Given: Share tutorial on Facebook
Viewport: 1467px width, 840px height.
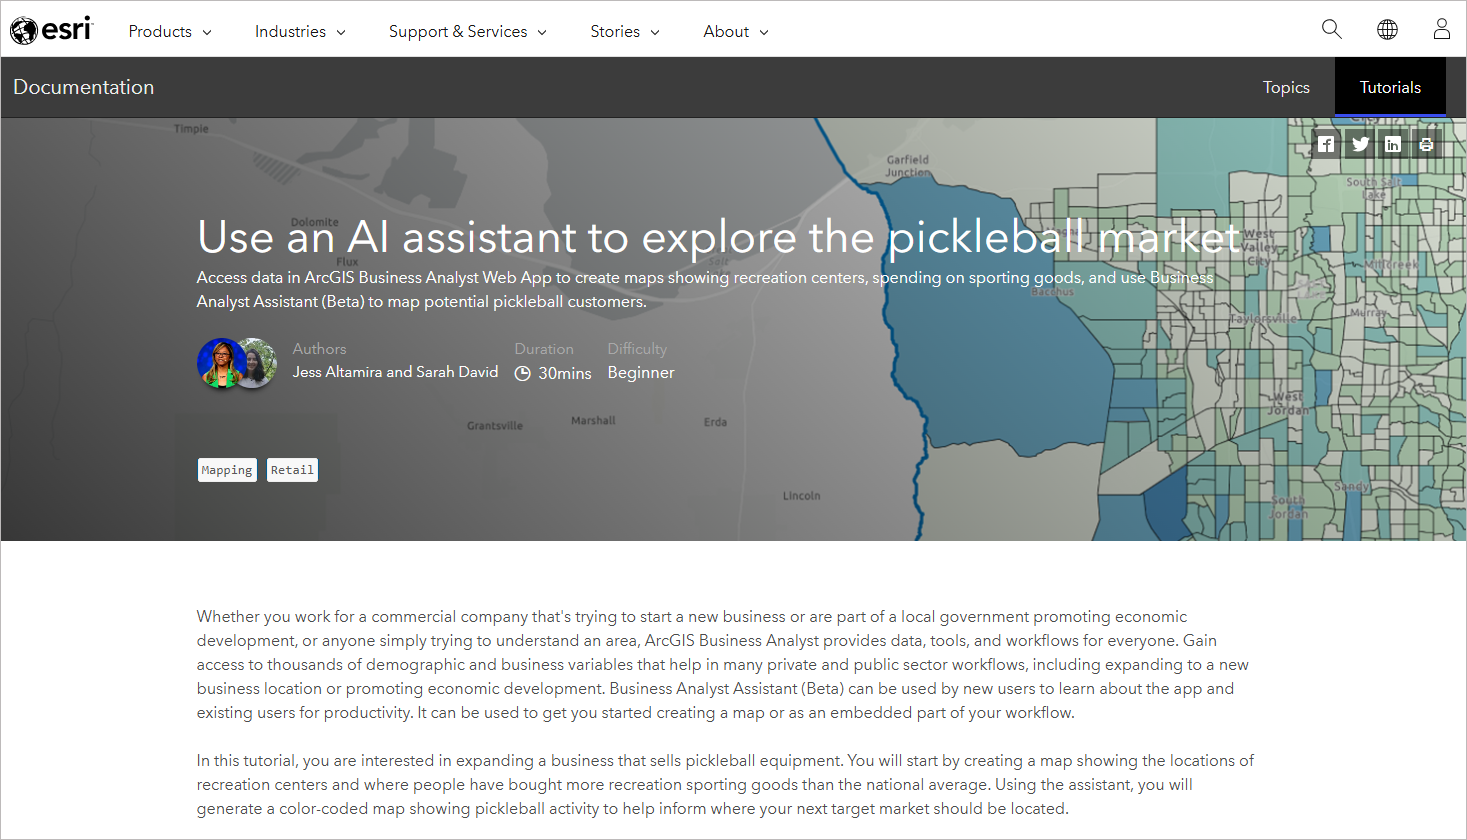Looking at the screenshot, I should coord(1326,144).
